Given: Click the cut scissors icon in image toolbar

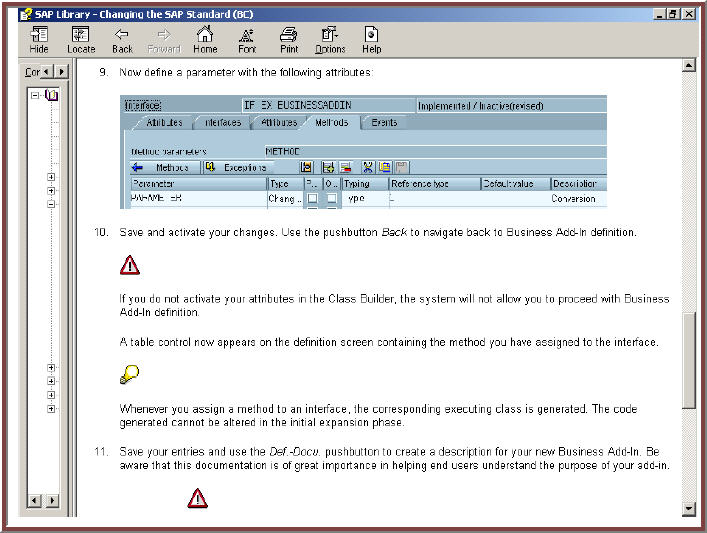Looking at the screenshot, I should pyautogui.click(x=368, y=168).
